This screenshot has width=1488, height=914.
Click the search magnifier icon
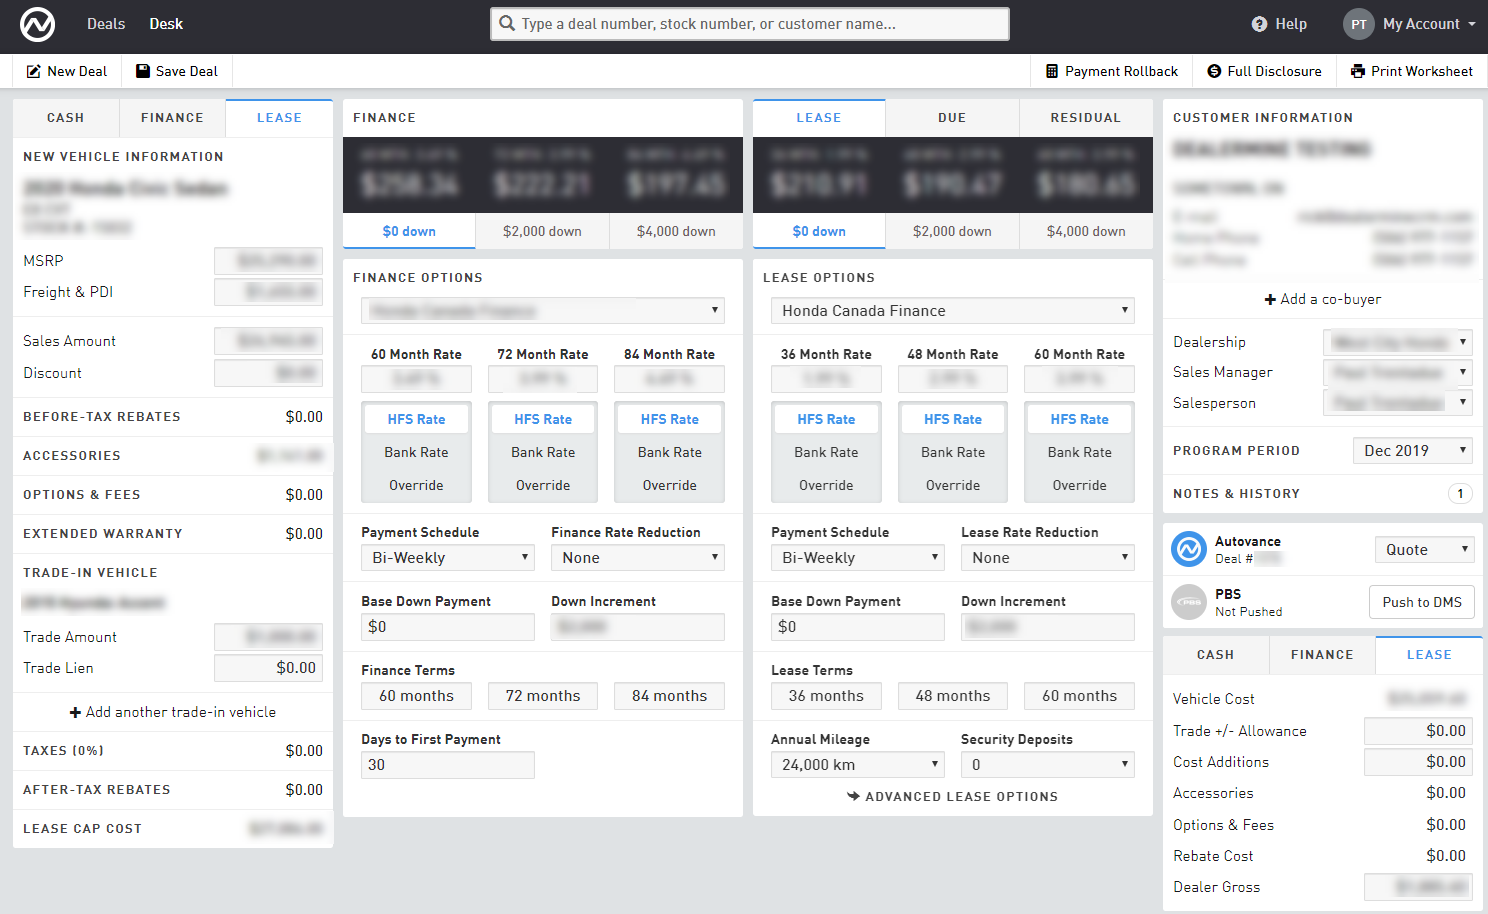pyautogui.click(x=508, y=24)
